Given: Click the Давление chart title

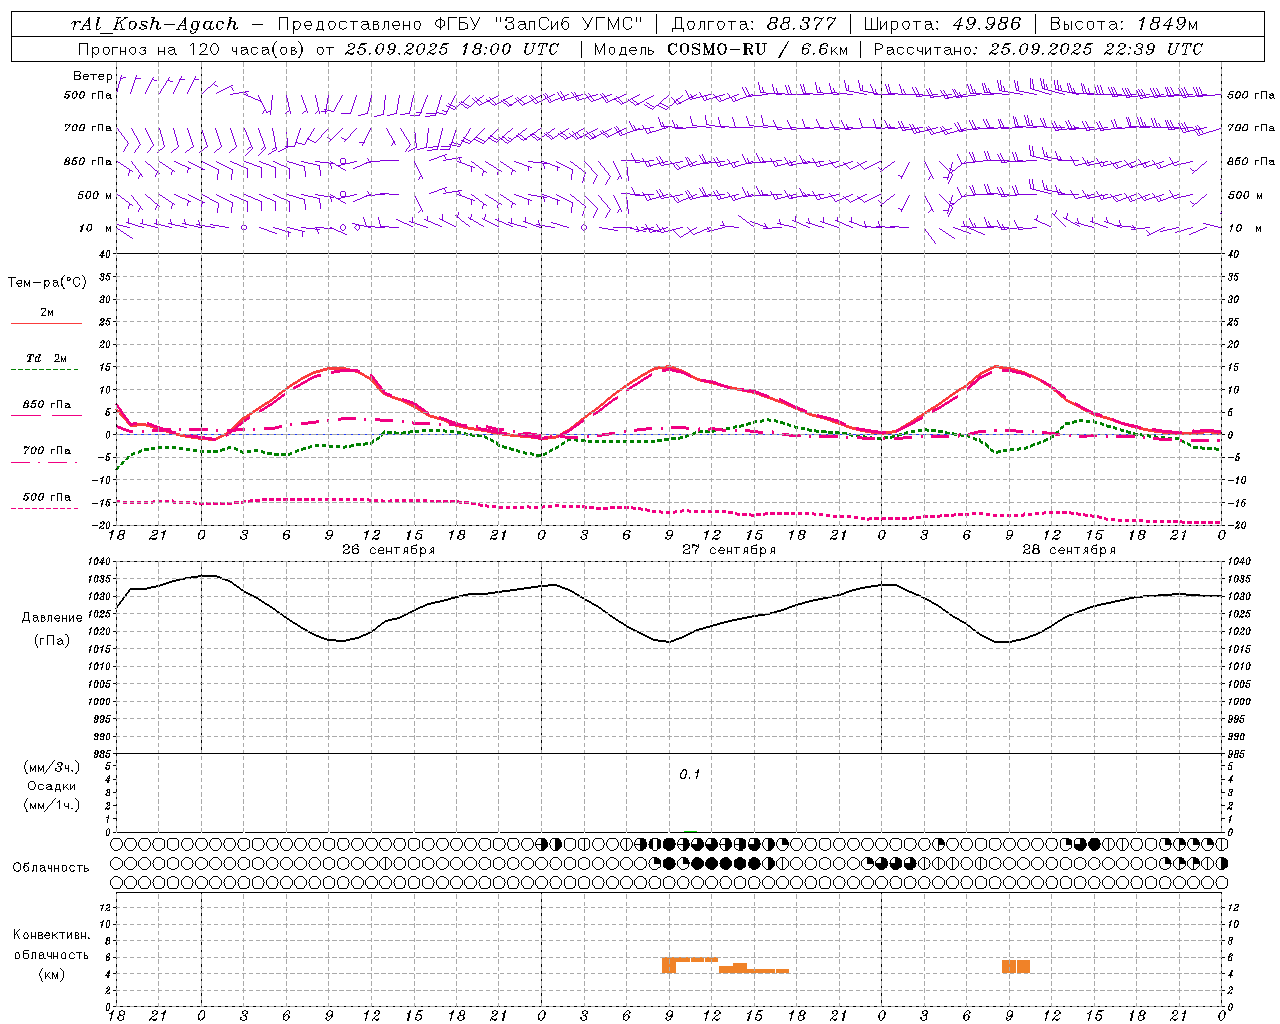Looking at the screenshot, I should (x=52, y=618).
